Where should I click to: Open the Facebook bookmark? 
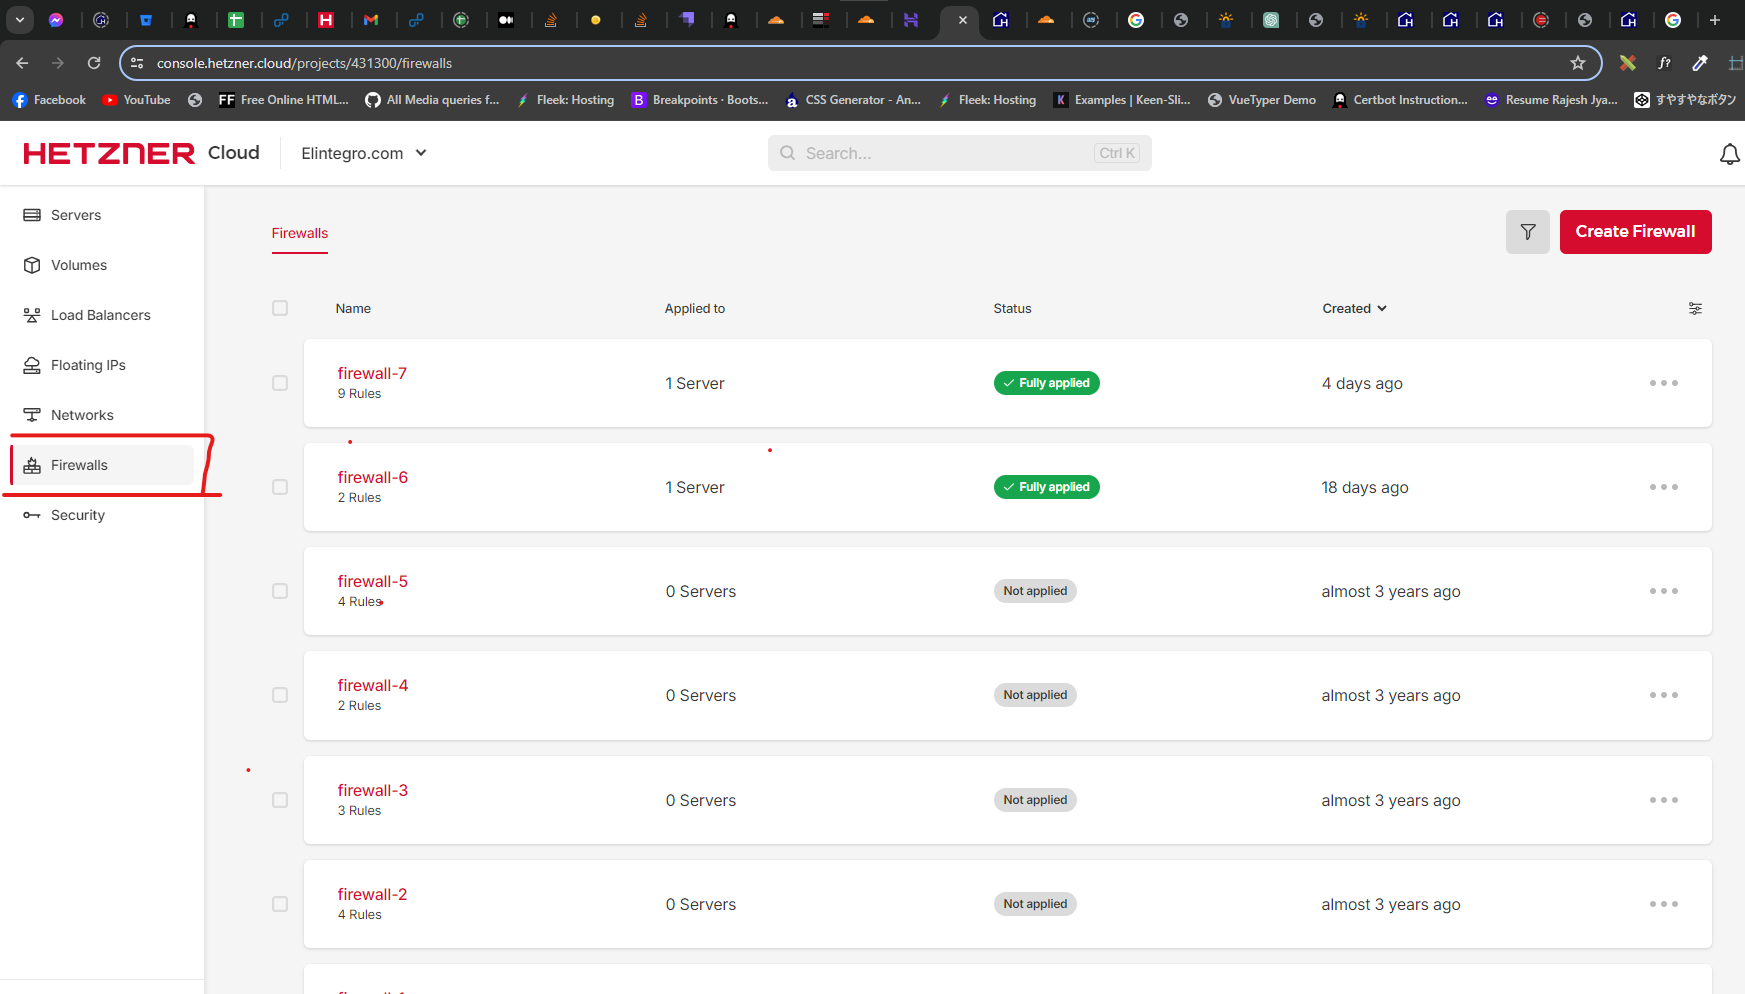click(x=49, y=100)
